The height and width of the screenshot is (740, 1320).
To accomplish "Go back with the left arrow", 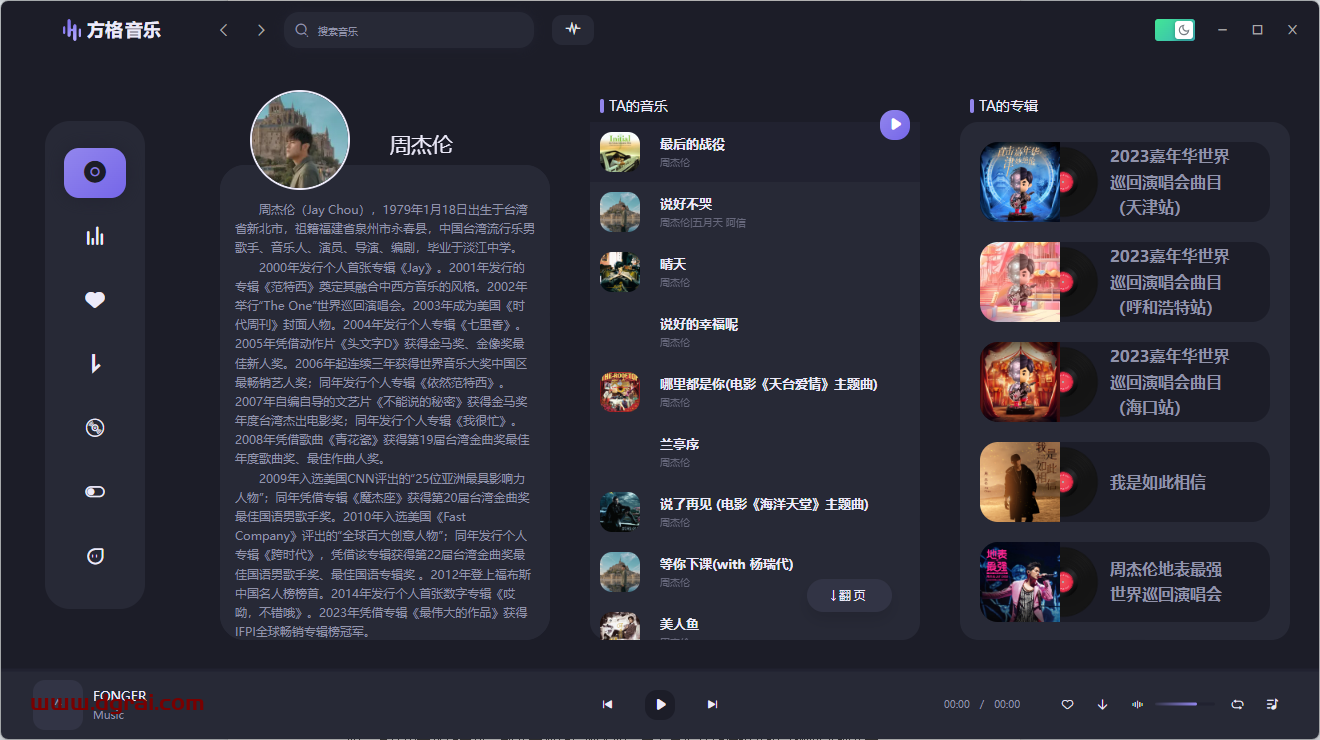I will coord(224,30).
